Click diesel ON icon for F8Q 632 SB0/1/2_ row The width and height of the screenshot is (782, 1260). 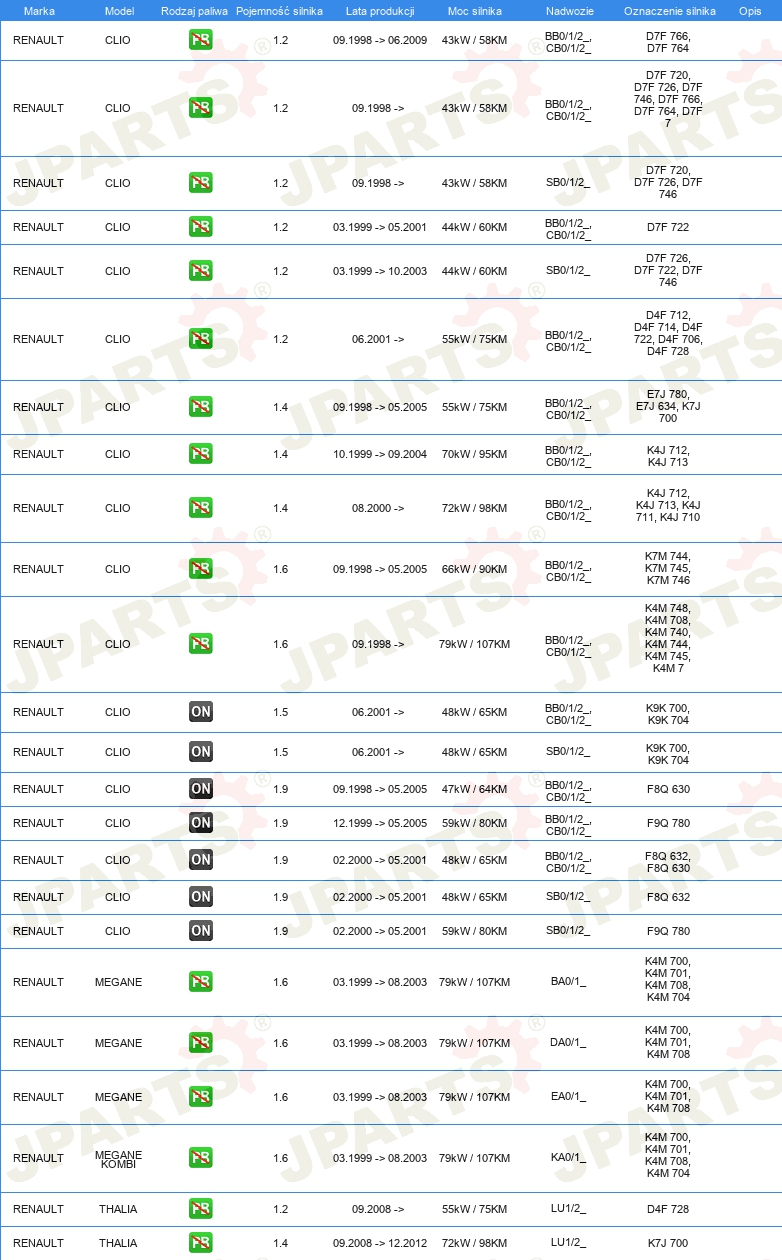(x=200, y=897)
